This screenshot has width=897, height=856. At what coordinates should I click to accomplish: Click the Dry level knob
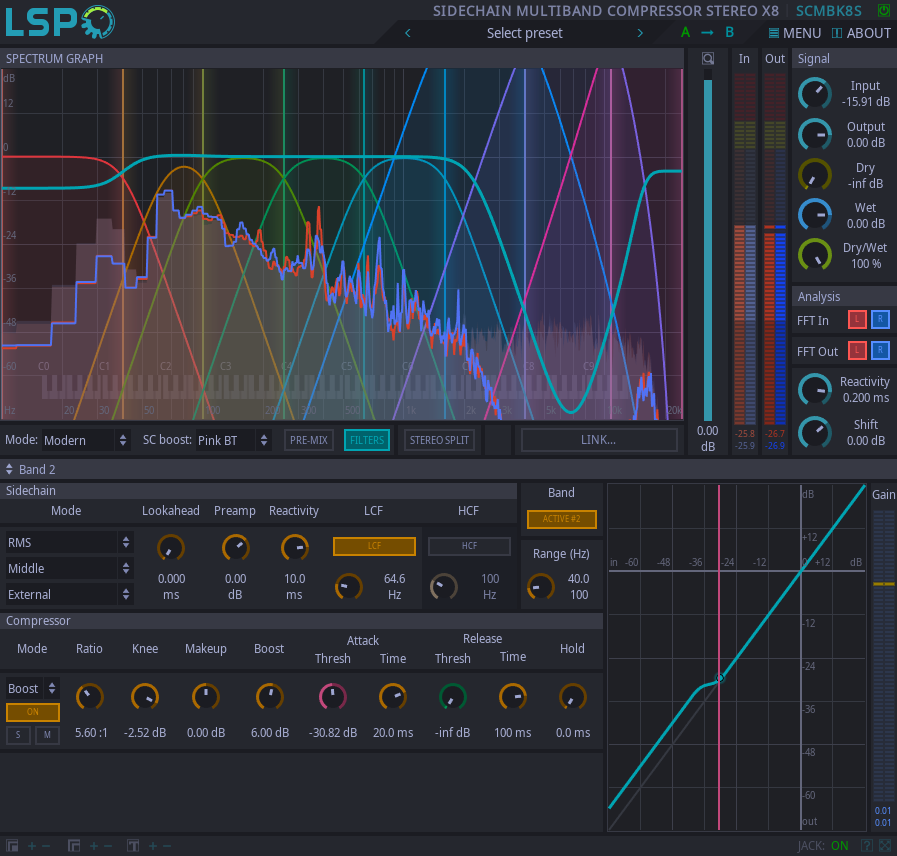point(815,175)
